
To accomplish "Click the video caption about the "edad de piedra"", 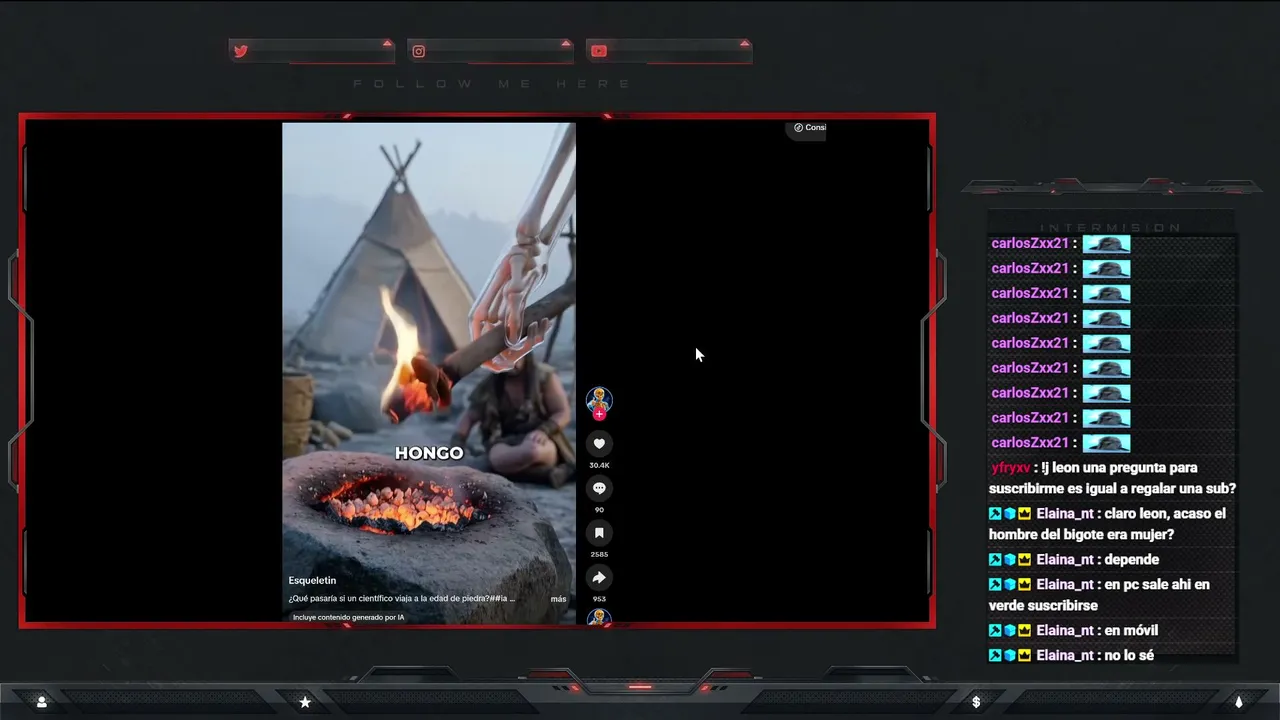I will [x=402, y=599].
